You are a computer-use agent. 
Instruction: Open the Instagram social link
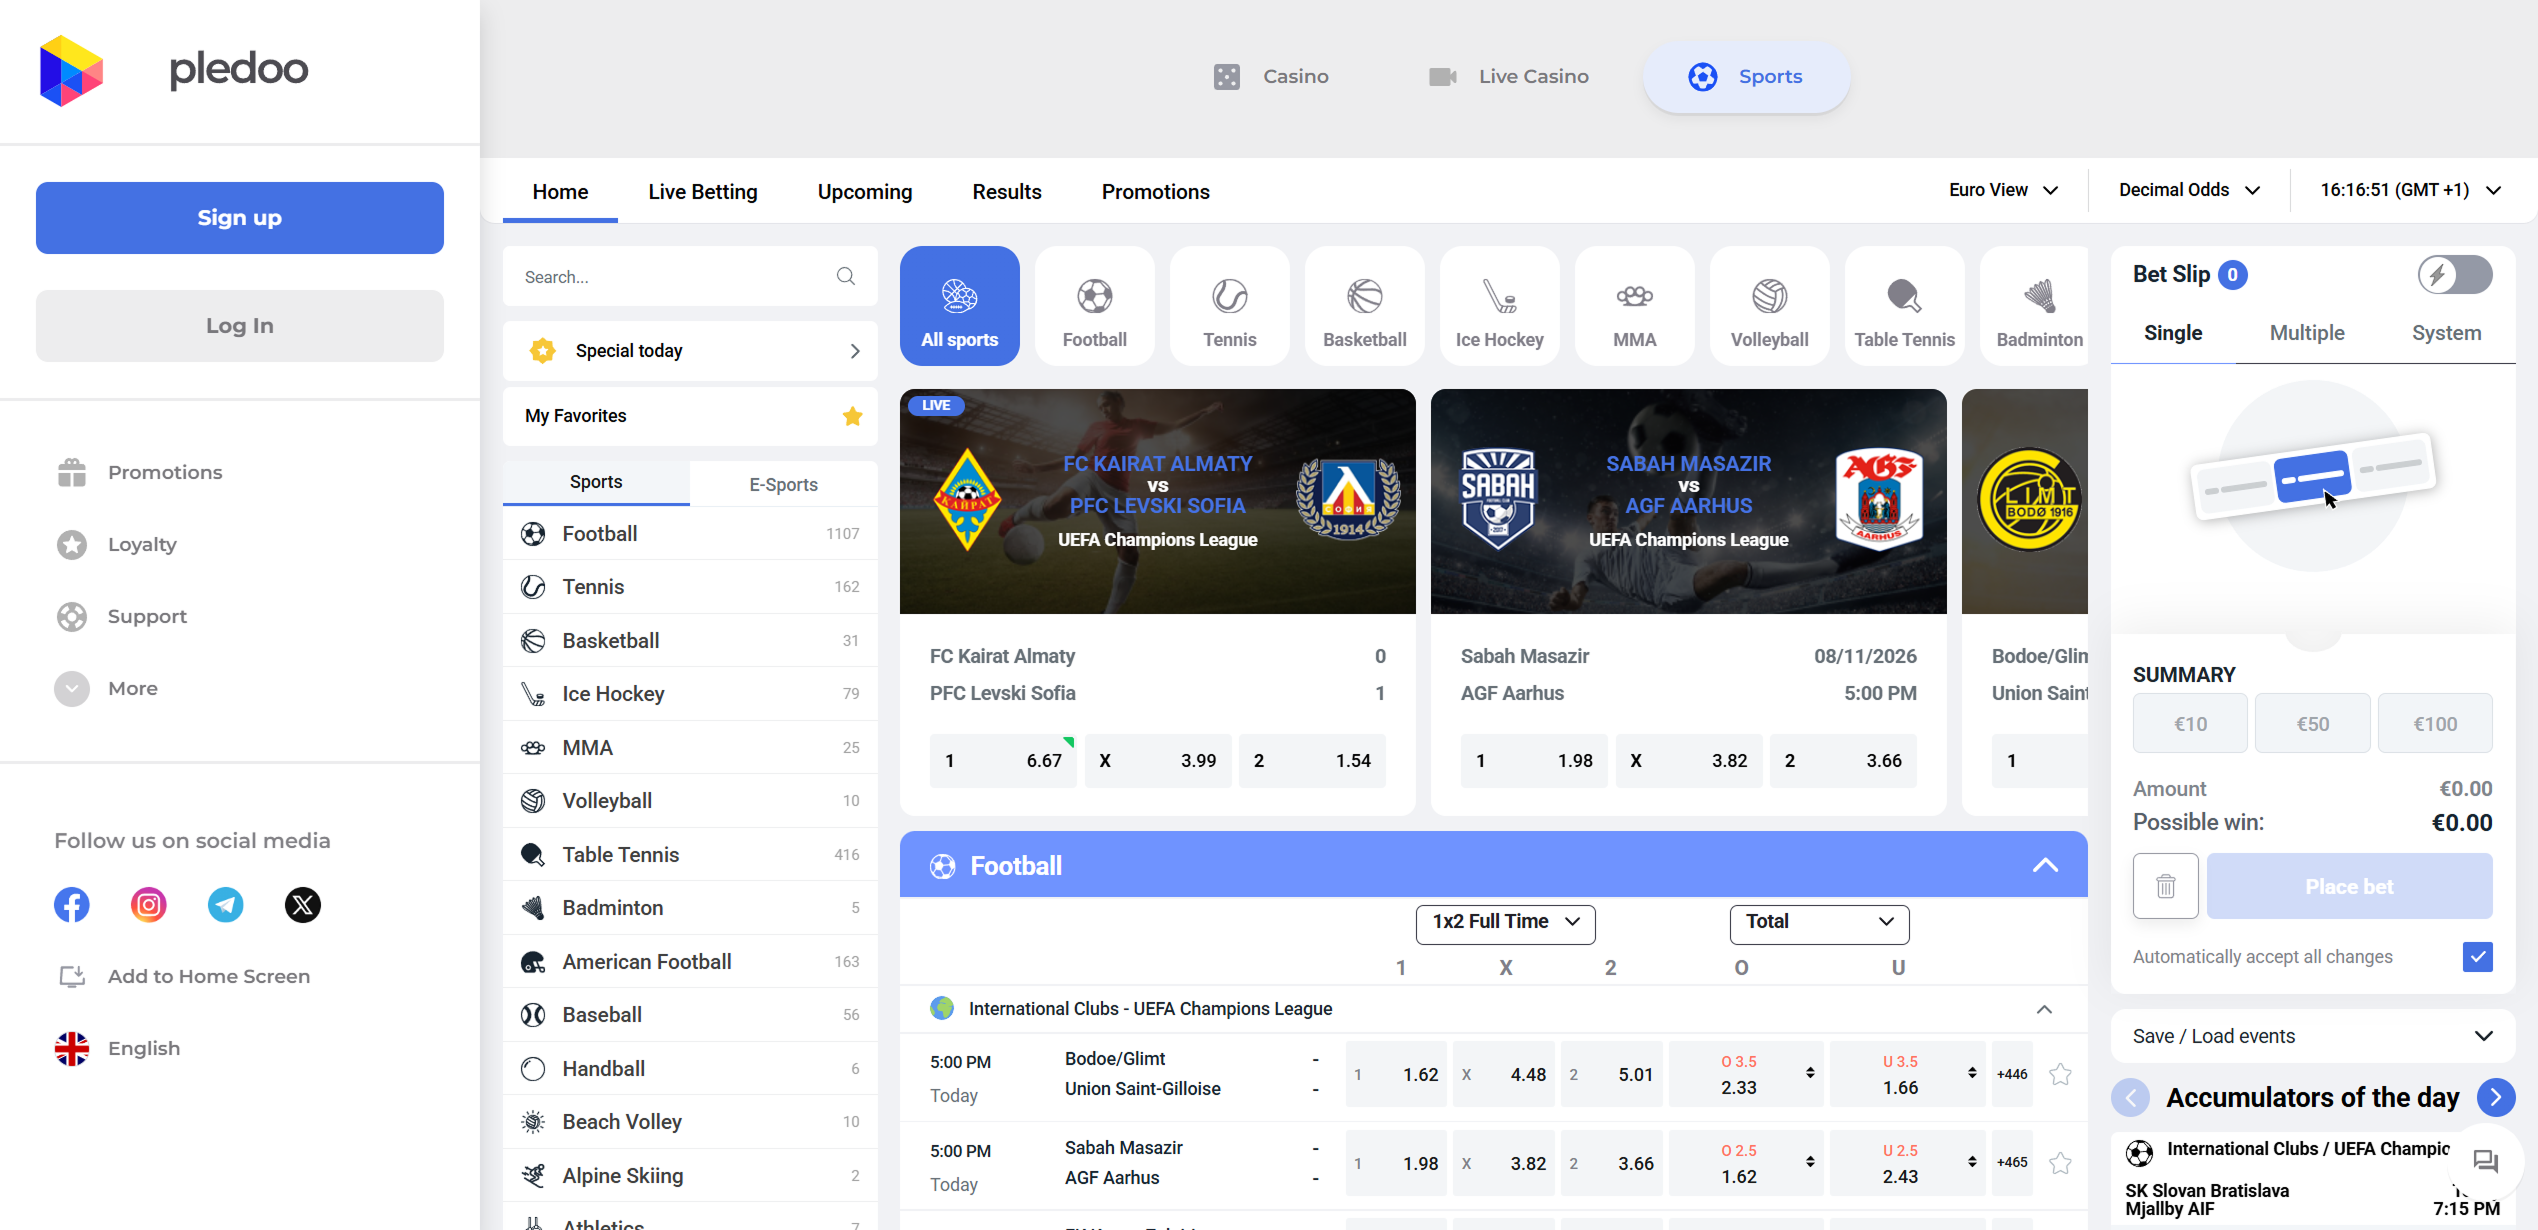[x=149, y=905]
